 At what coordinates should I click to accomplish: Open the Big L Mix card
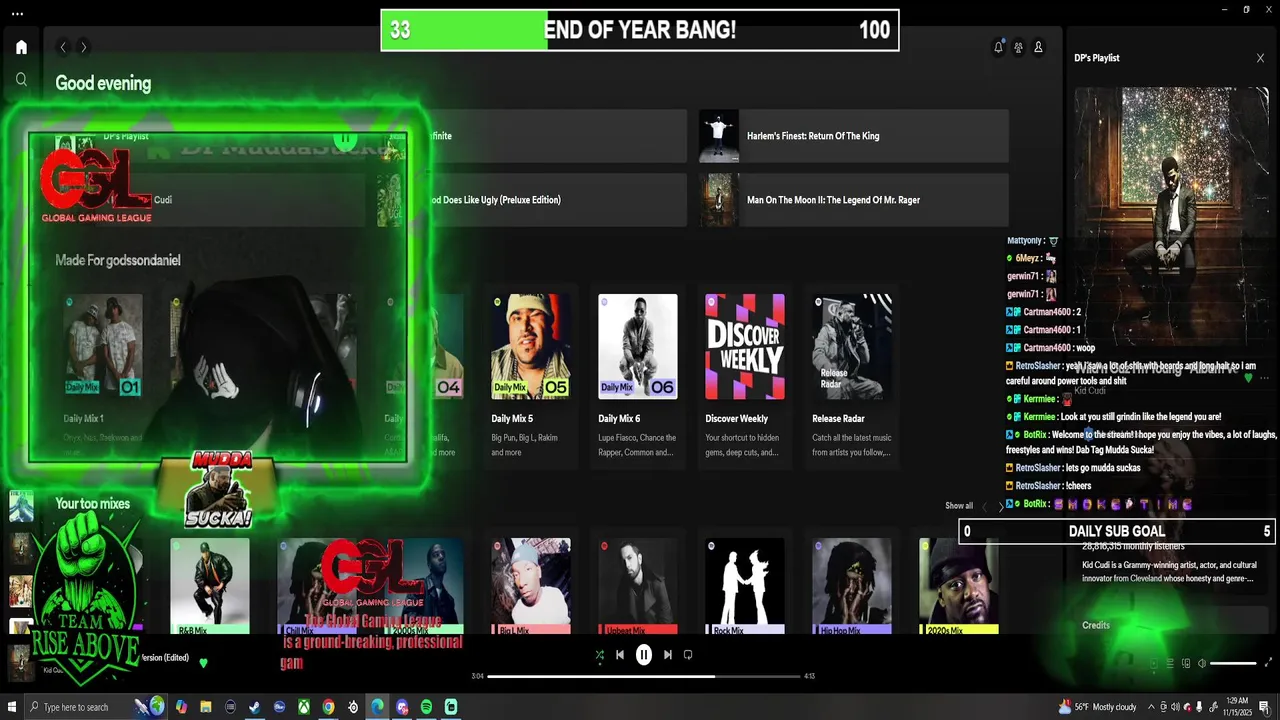[x=531, y=586]
